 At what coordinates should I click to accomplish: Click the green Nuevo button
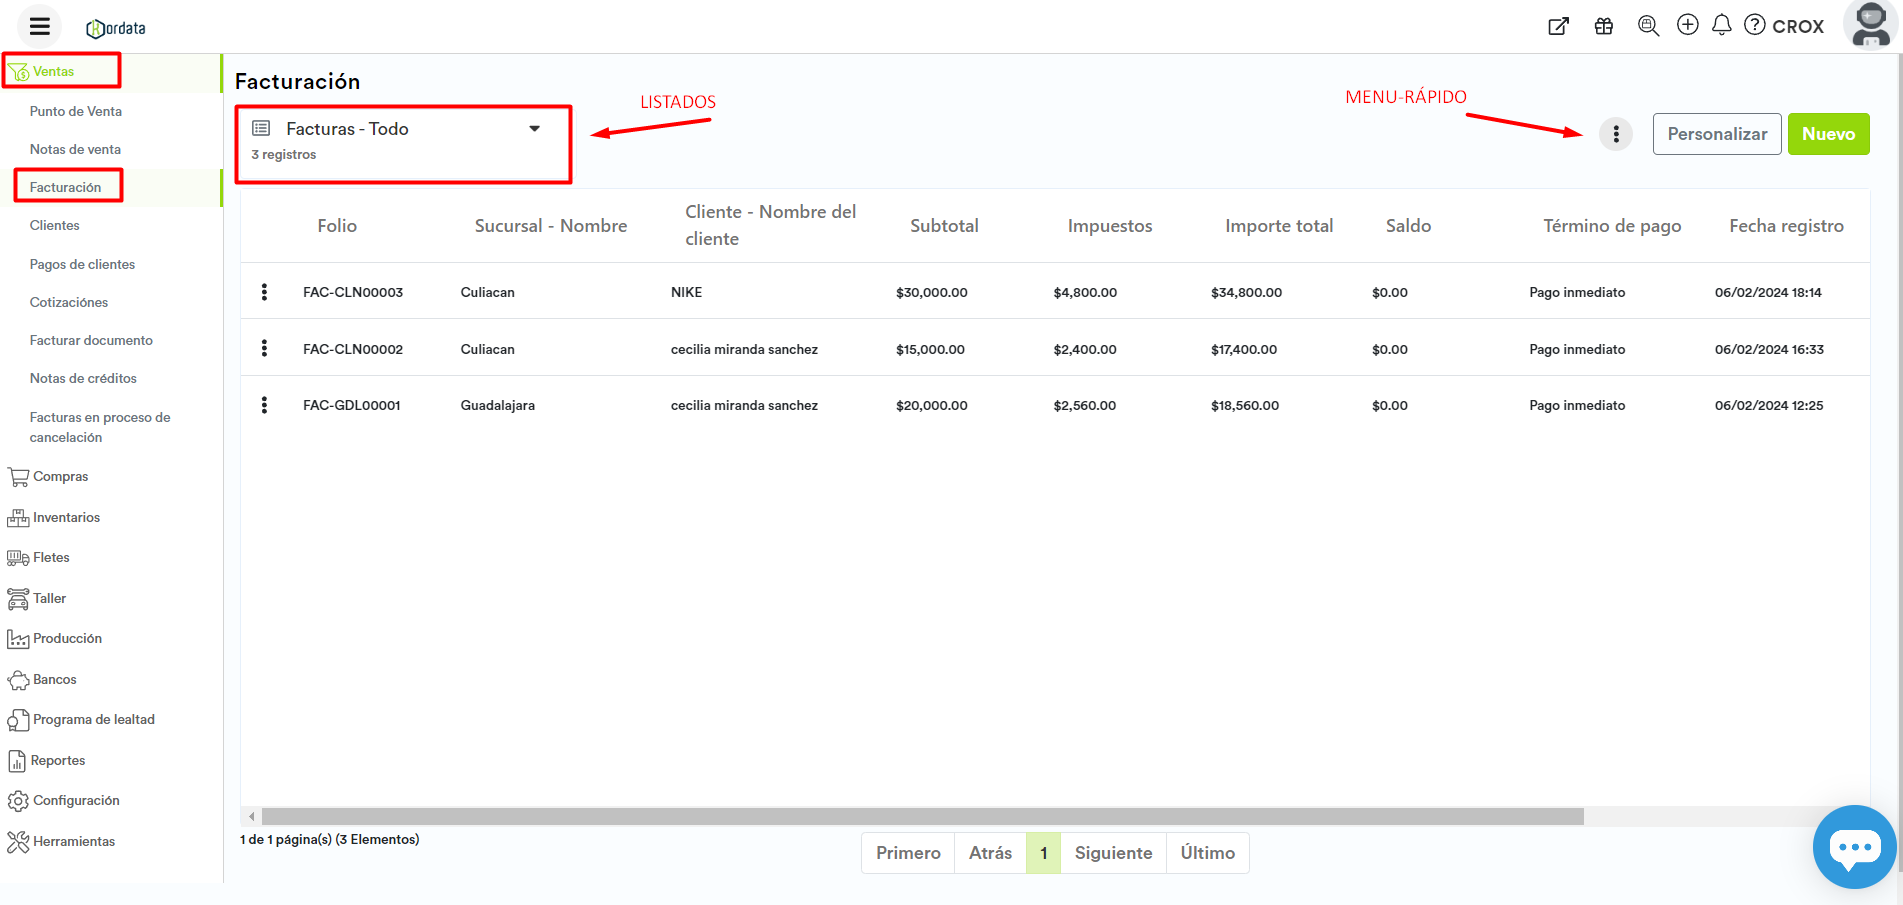click(1828, 134)
